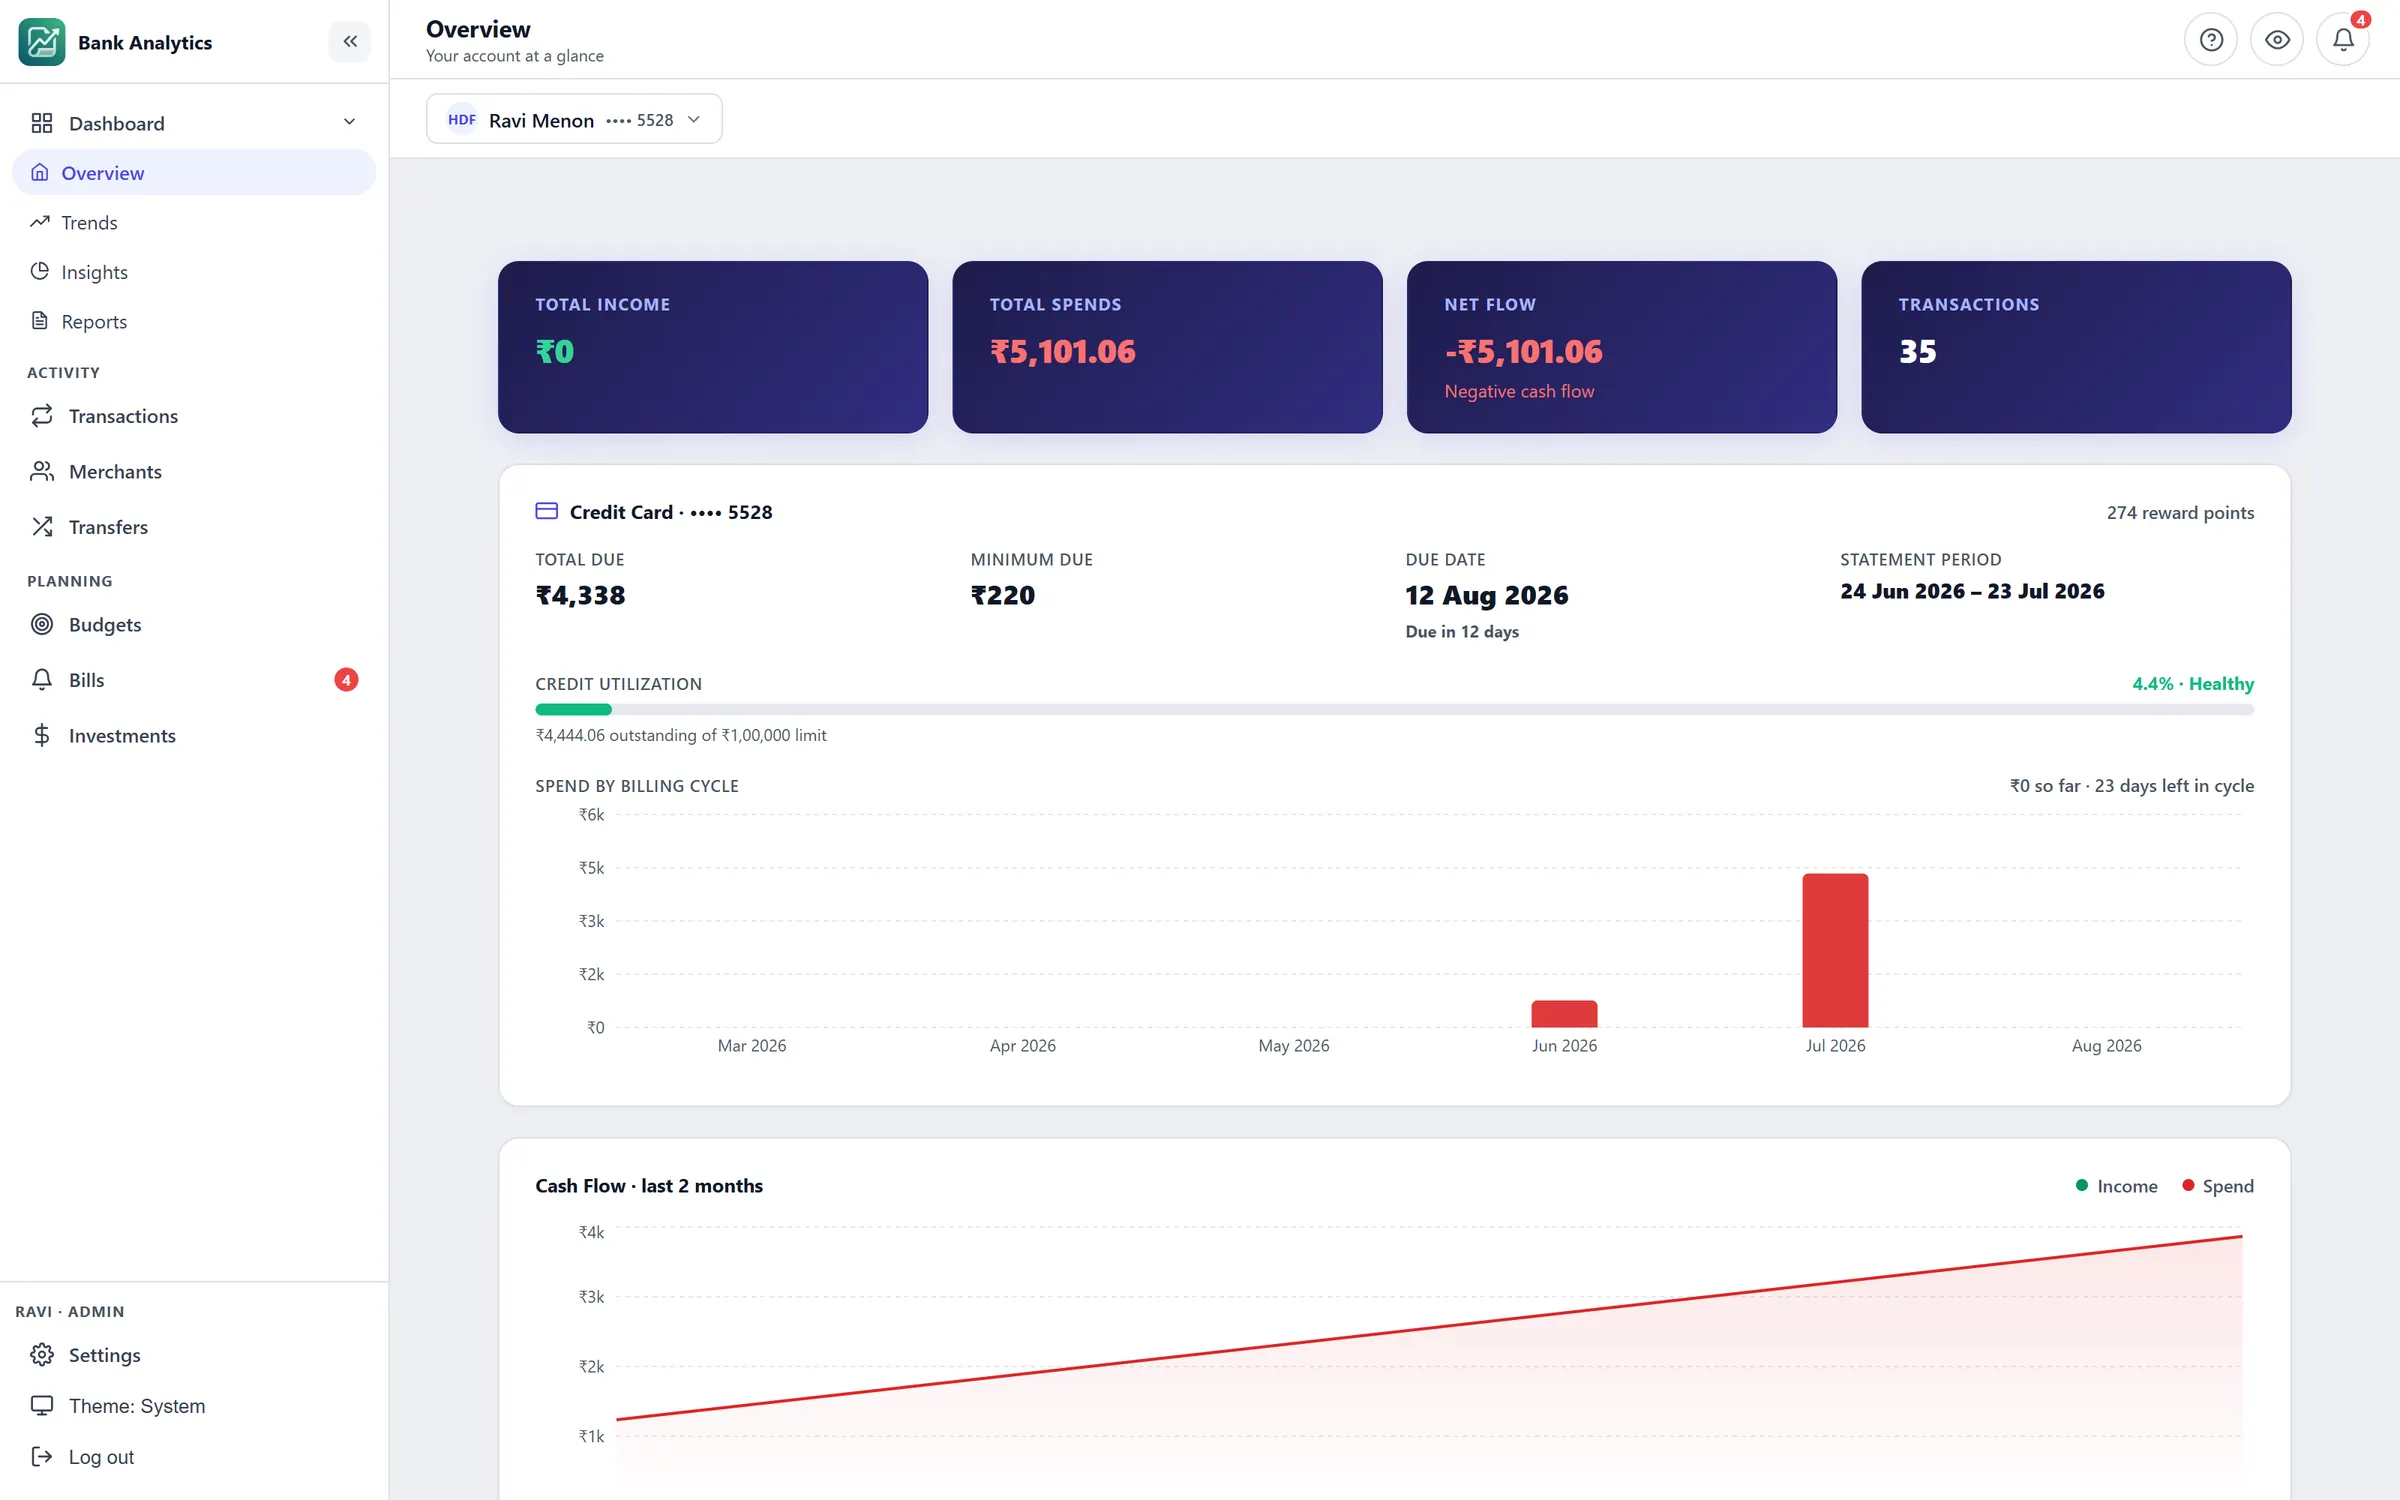Toggle the Spend legend item

pos(2218,1186)
